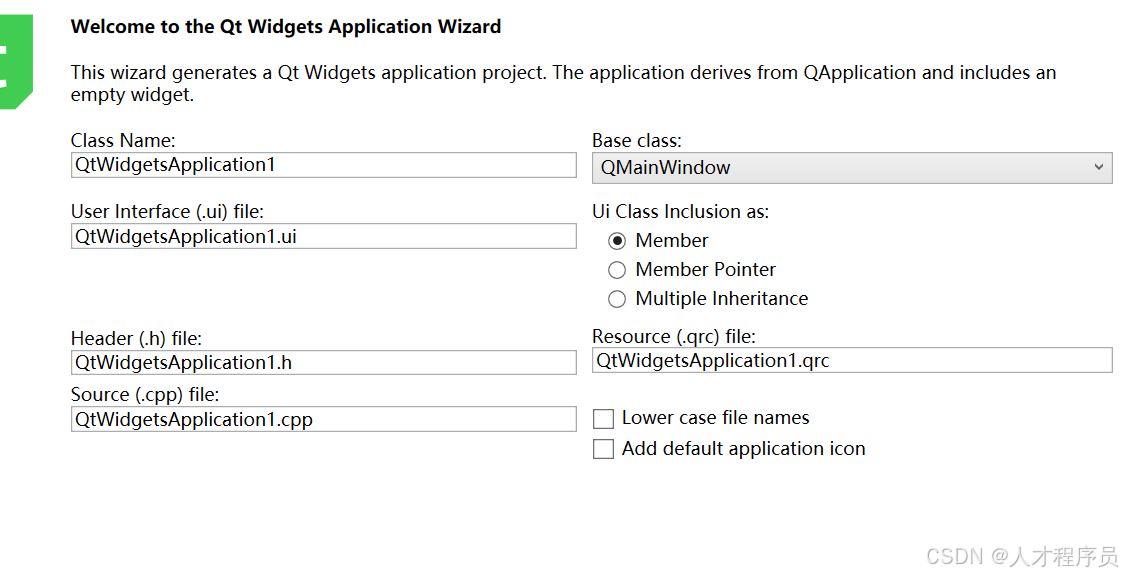This screenshot has width=1122, height=576.
Task: Click the "Source (.cpp) file:" label
Action: click(x=145, y=394)
